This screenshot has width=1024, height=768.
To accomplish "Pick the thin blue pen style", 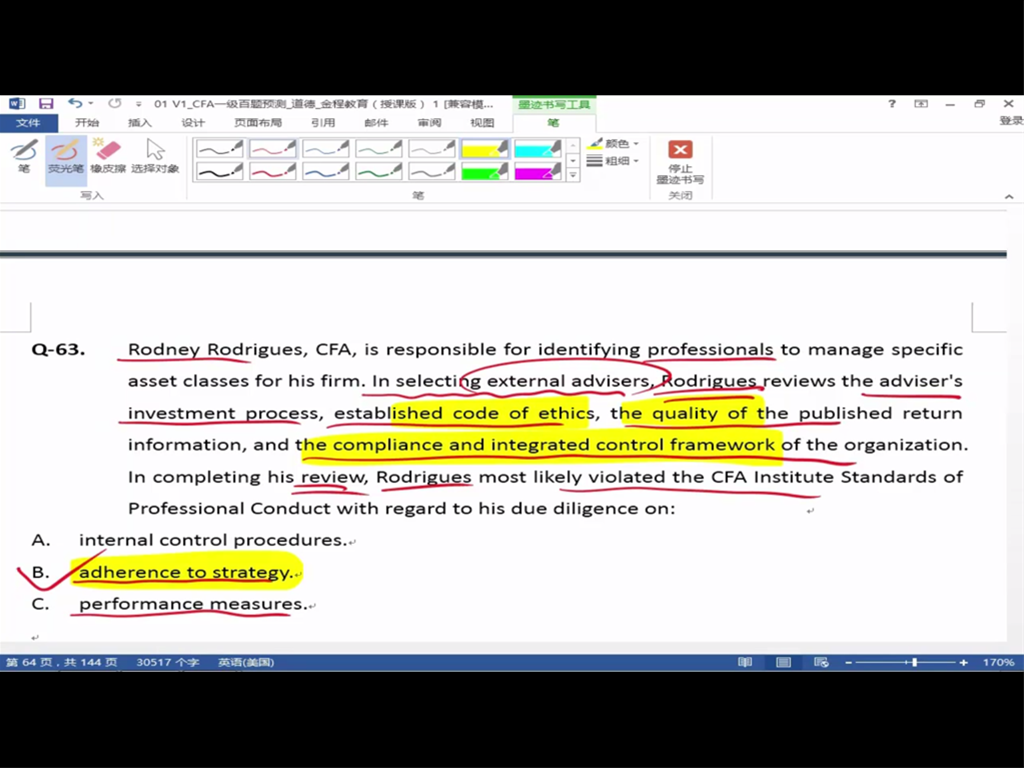I will (x=325, y=150).
